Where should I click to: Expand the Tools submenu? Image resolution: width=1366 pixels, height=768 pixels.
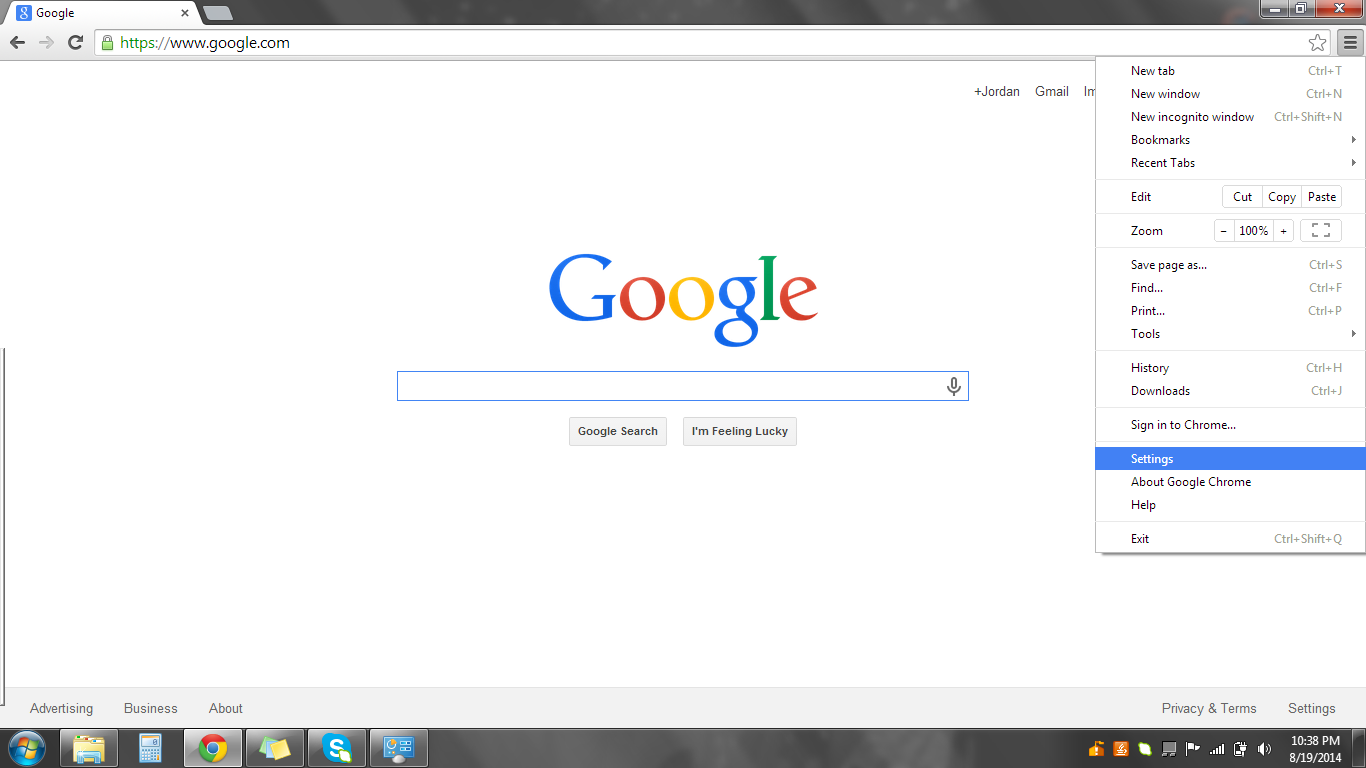coord(1231,334)
